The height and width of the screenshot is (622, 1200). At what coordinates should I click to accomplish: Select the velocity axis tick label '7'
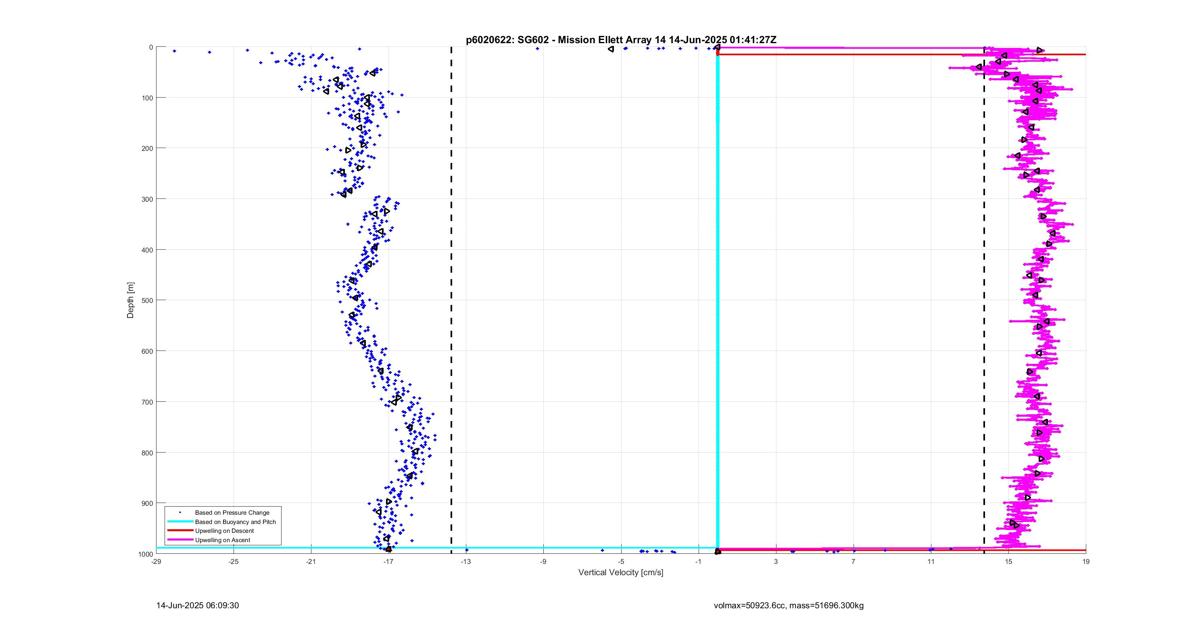coord(853,562)
